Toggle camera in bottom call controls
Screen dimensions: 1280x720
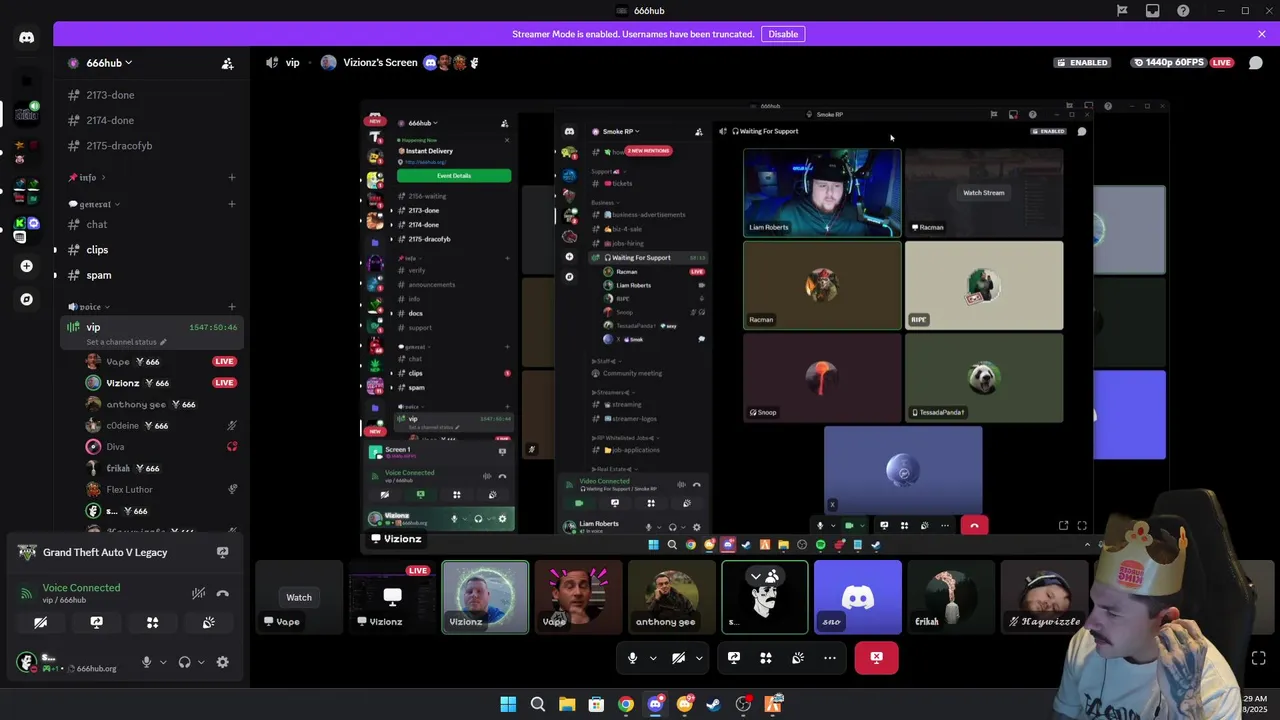pyautogui.click(x=678, y=658)
